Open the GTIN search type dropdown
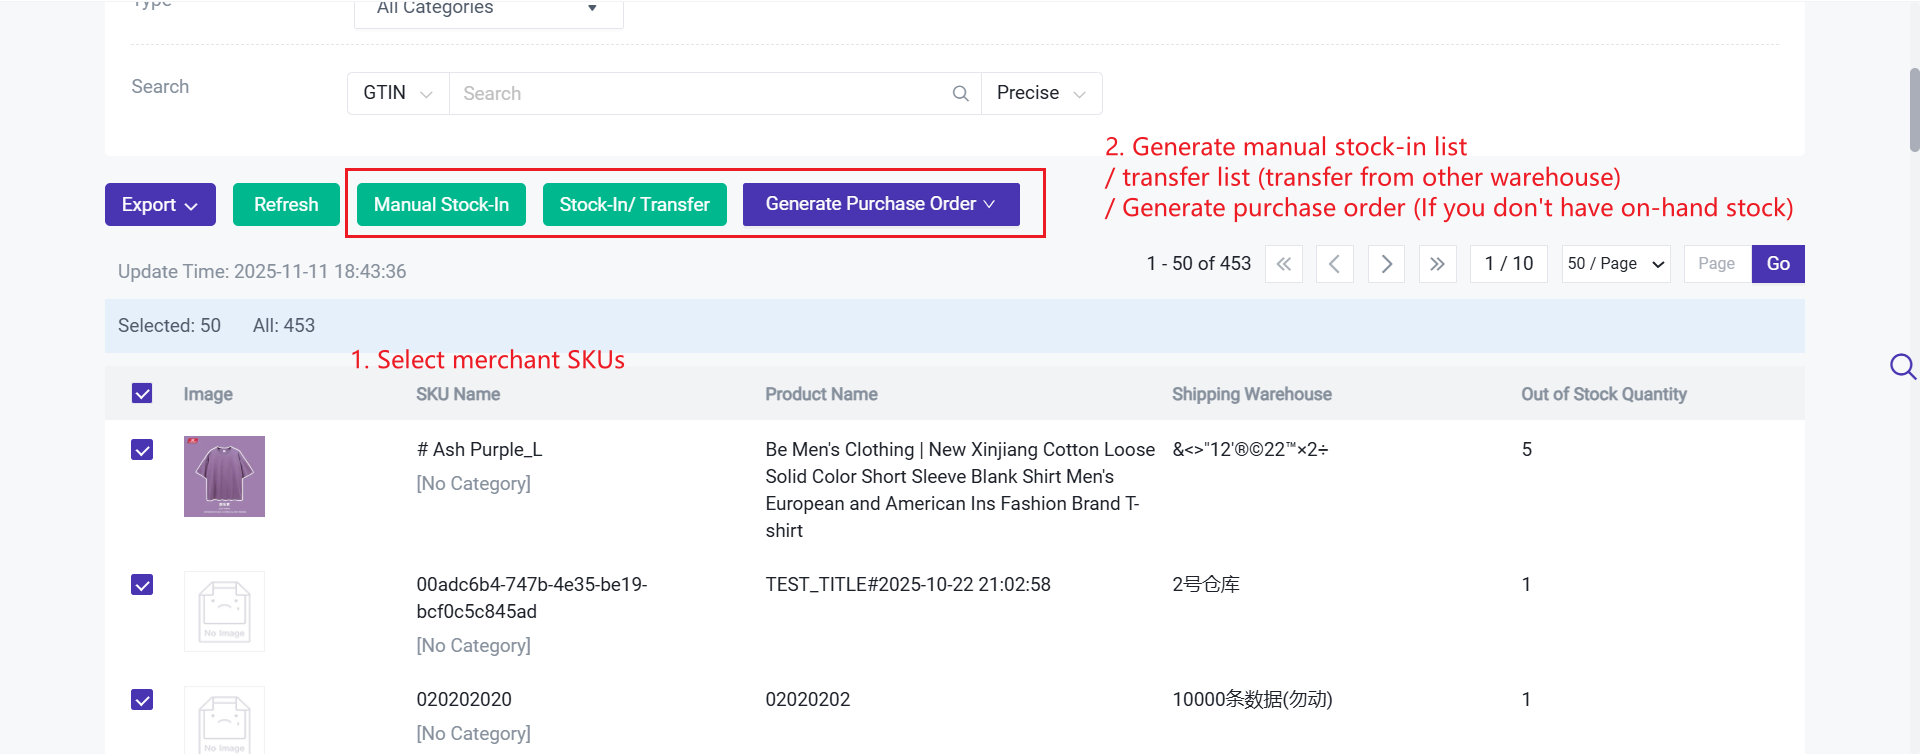This screenshot has width=1920, height=754. pos(397,94)
